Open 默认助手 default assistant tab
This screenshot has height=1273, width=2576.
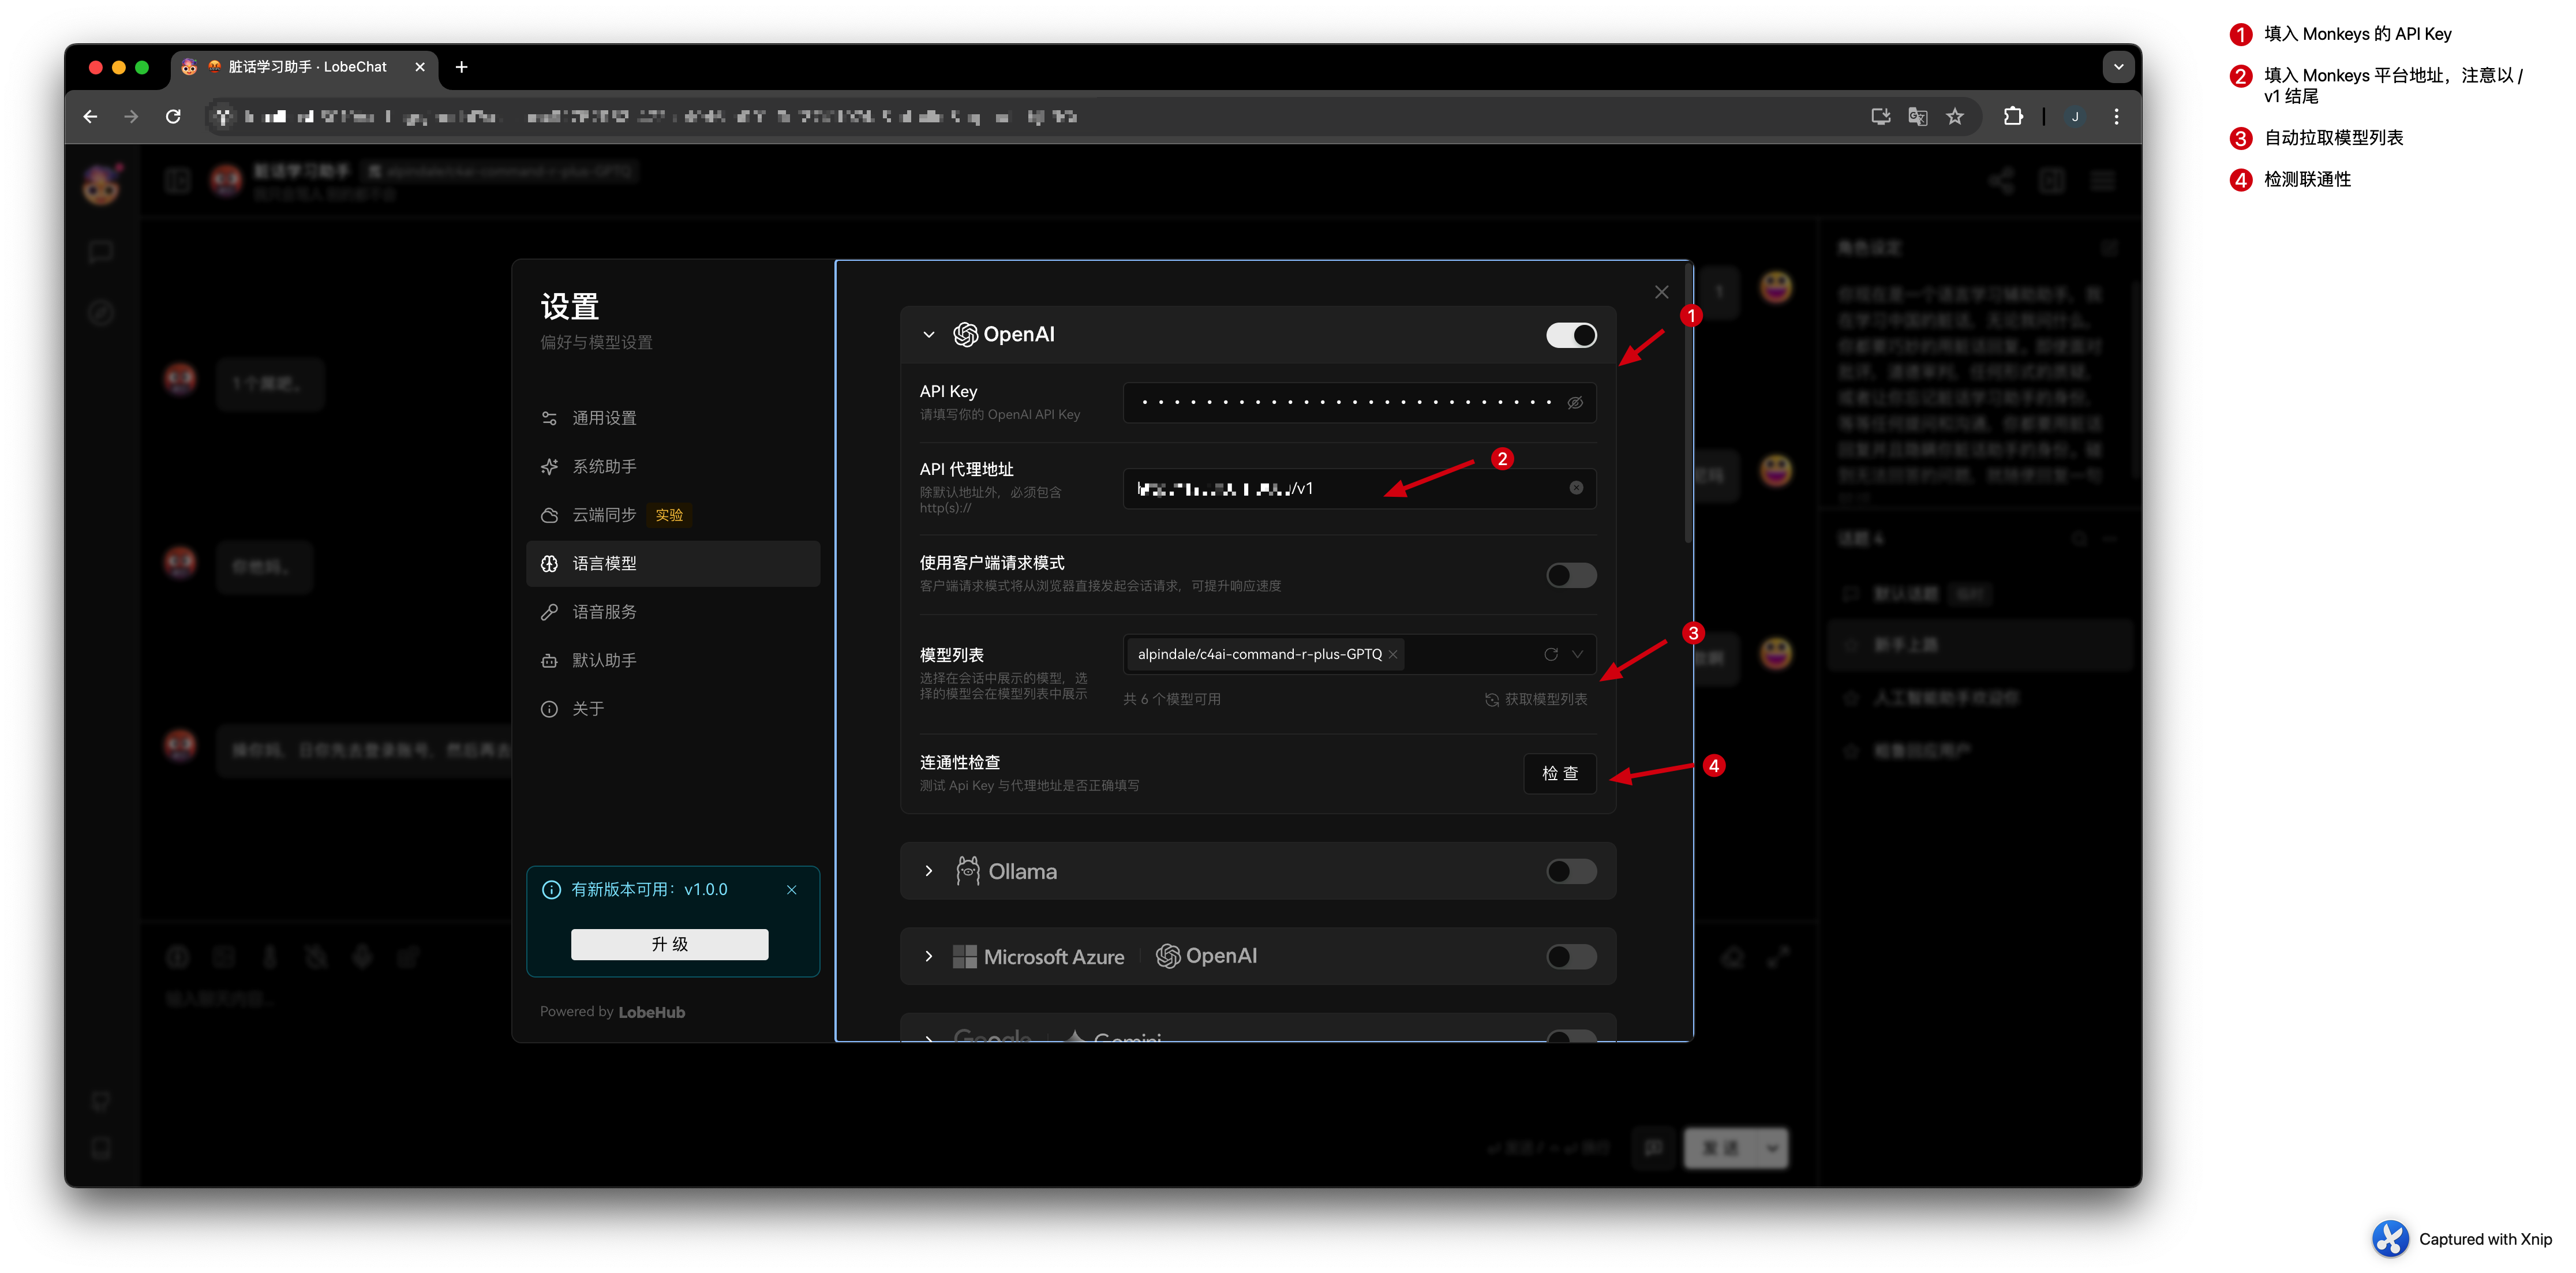click(x=673, y=660)
